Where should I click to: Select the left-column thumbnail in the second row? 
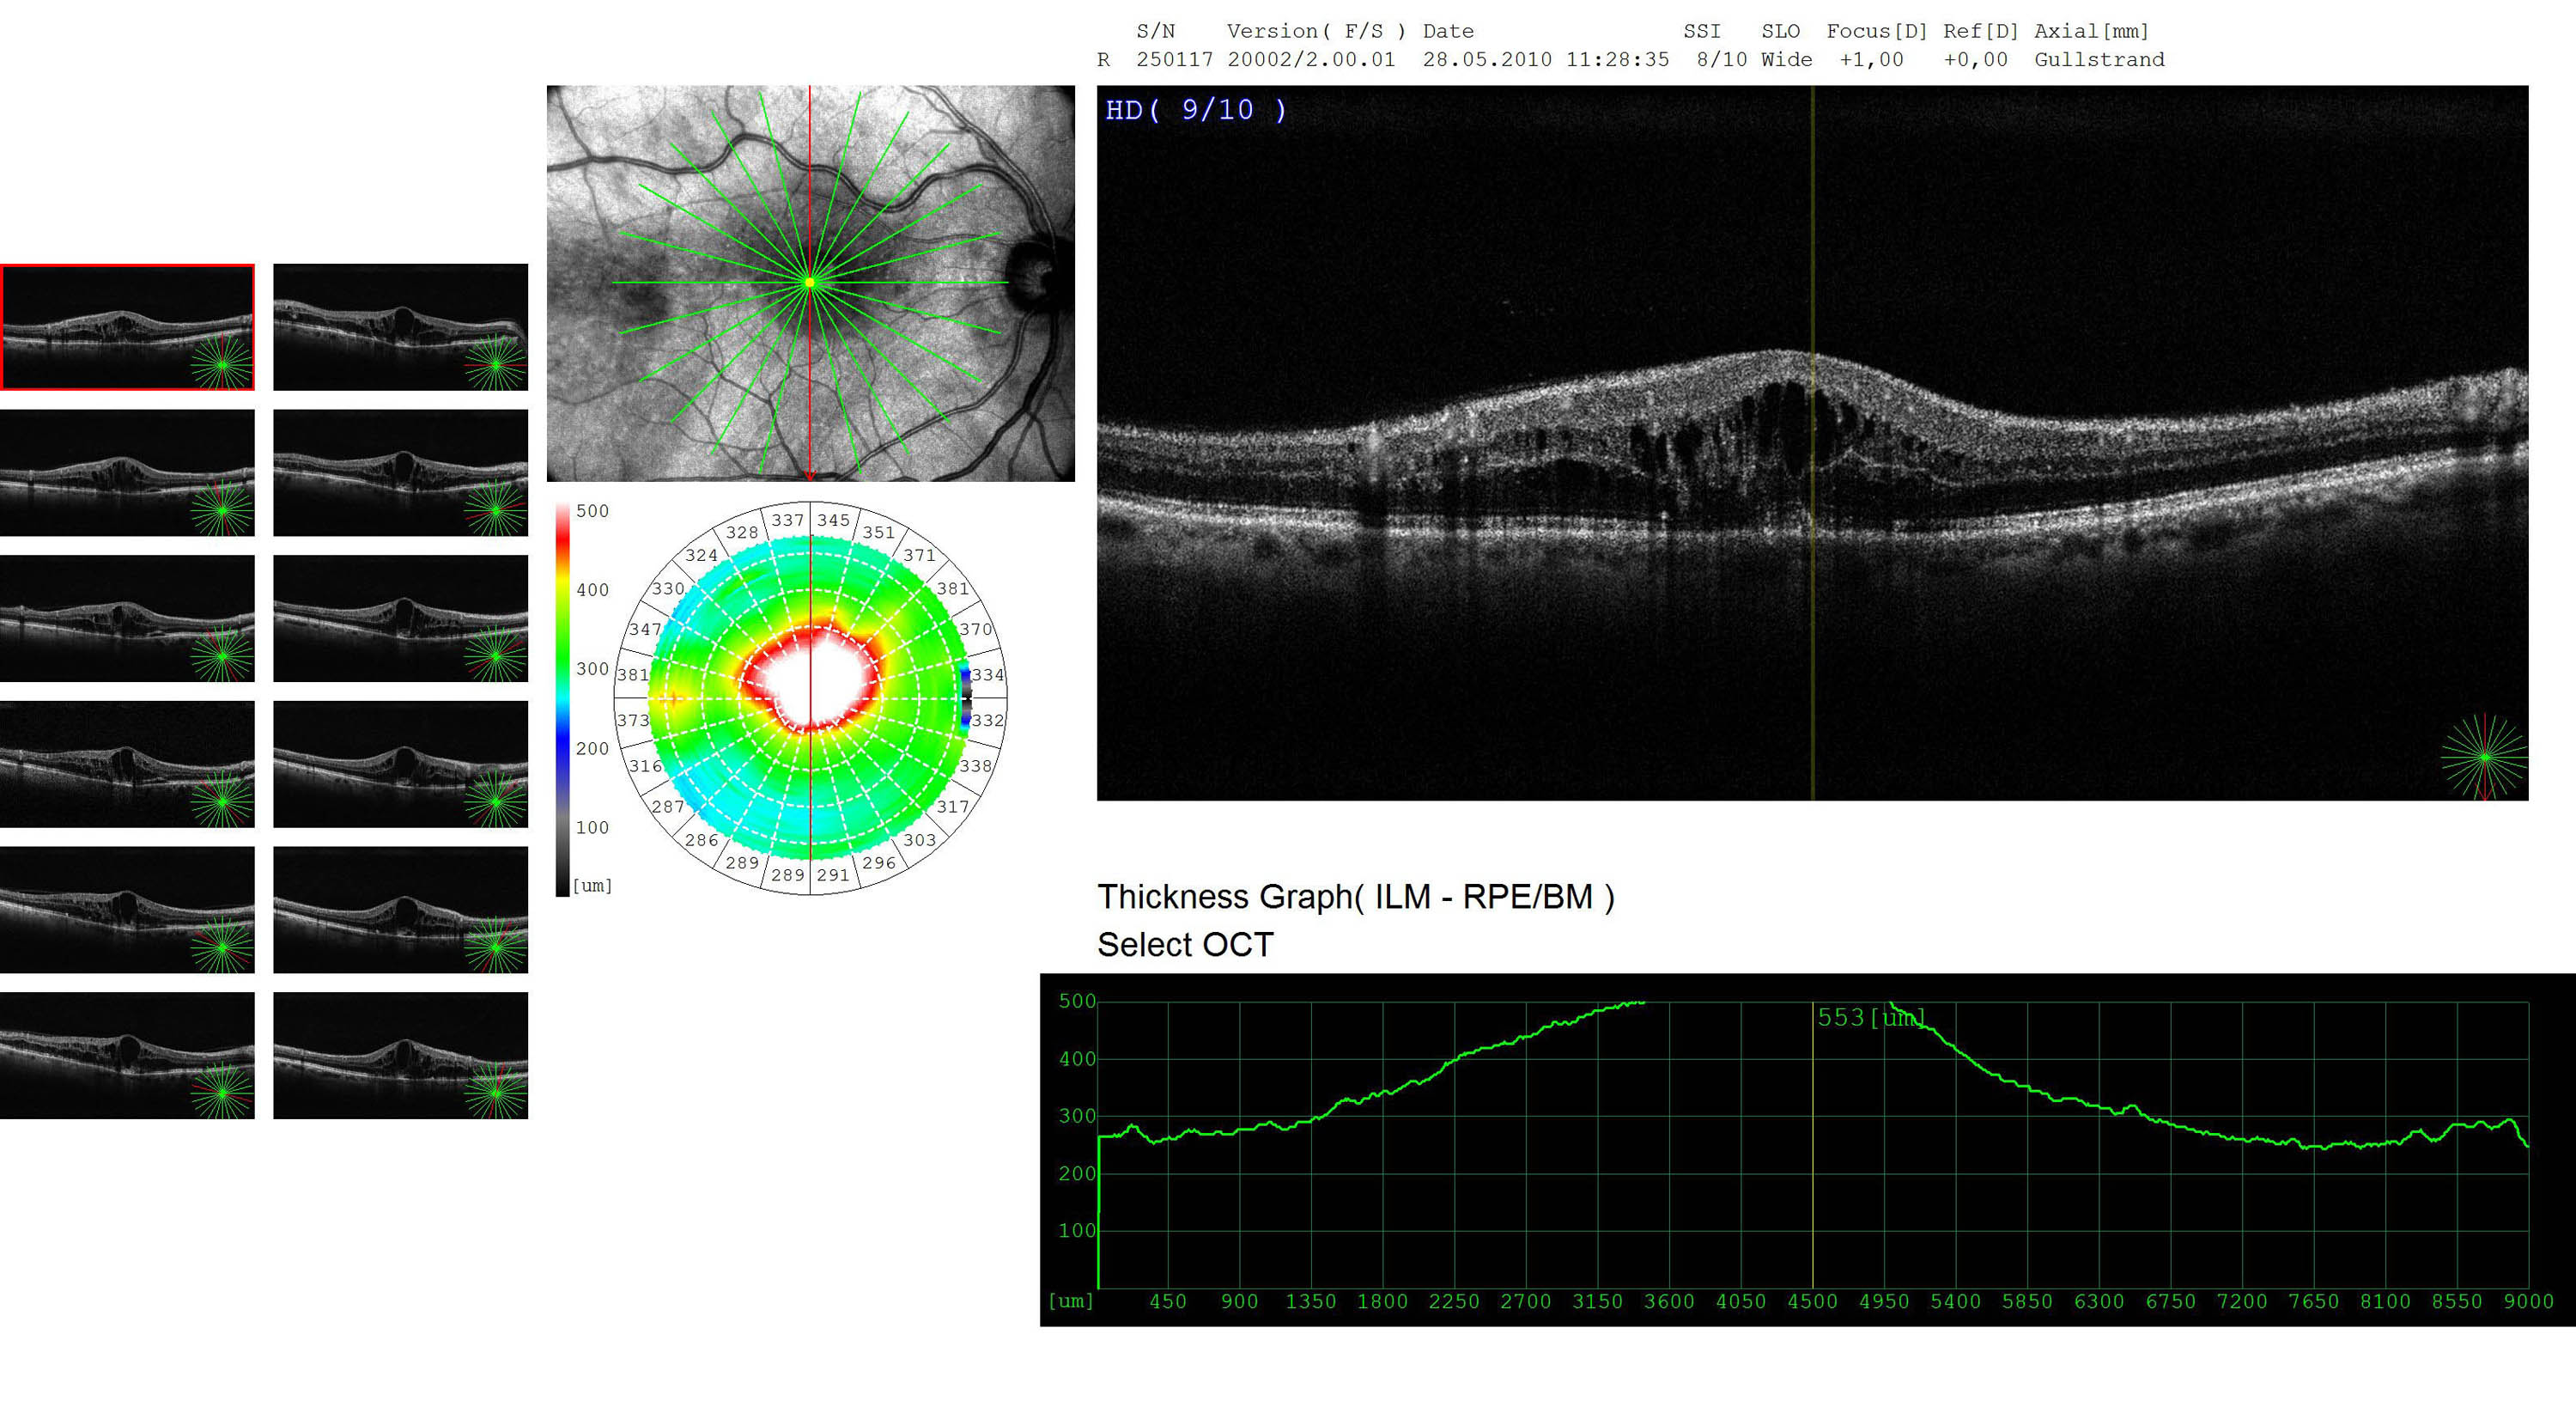[127, 473]
